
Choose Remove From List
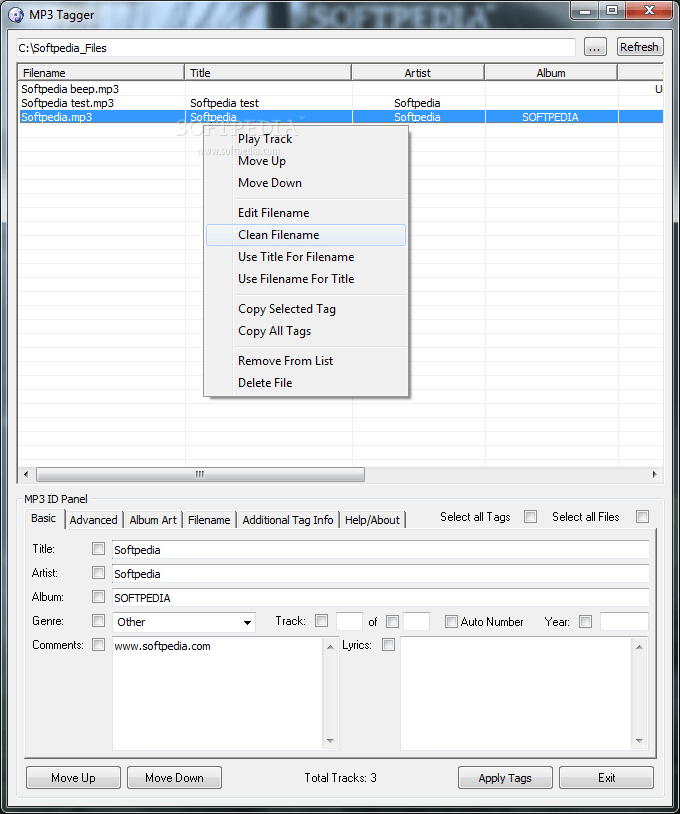305,361
